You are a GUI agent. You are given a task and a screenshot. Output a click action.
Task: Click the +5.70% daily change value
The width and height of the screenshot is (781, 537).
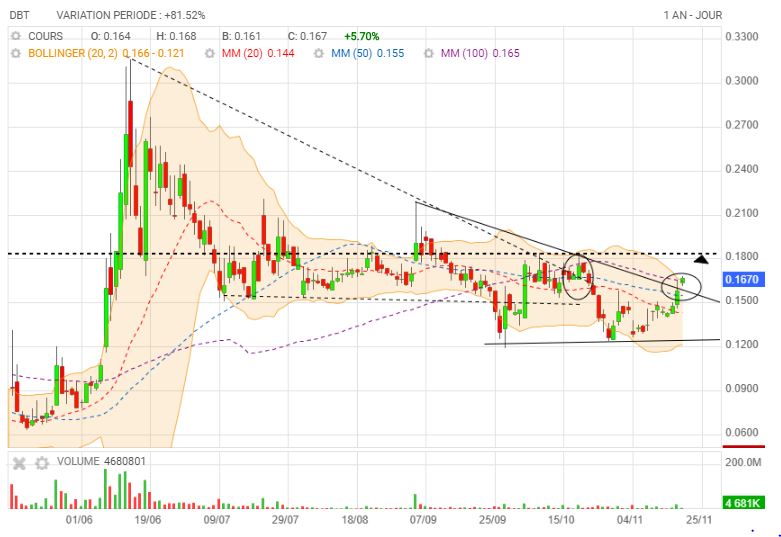[x=362, y=36]
